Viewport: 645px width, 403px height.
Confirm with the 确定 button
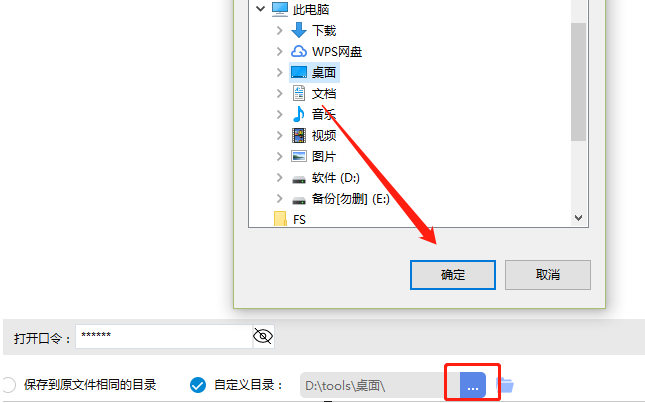pos(452,275)
